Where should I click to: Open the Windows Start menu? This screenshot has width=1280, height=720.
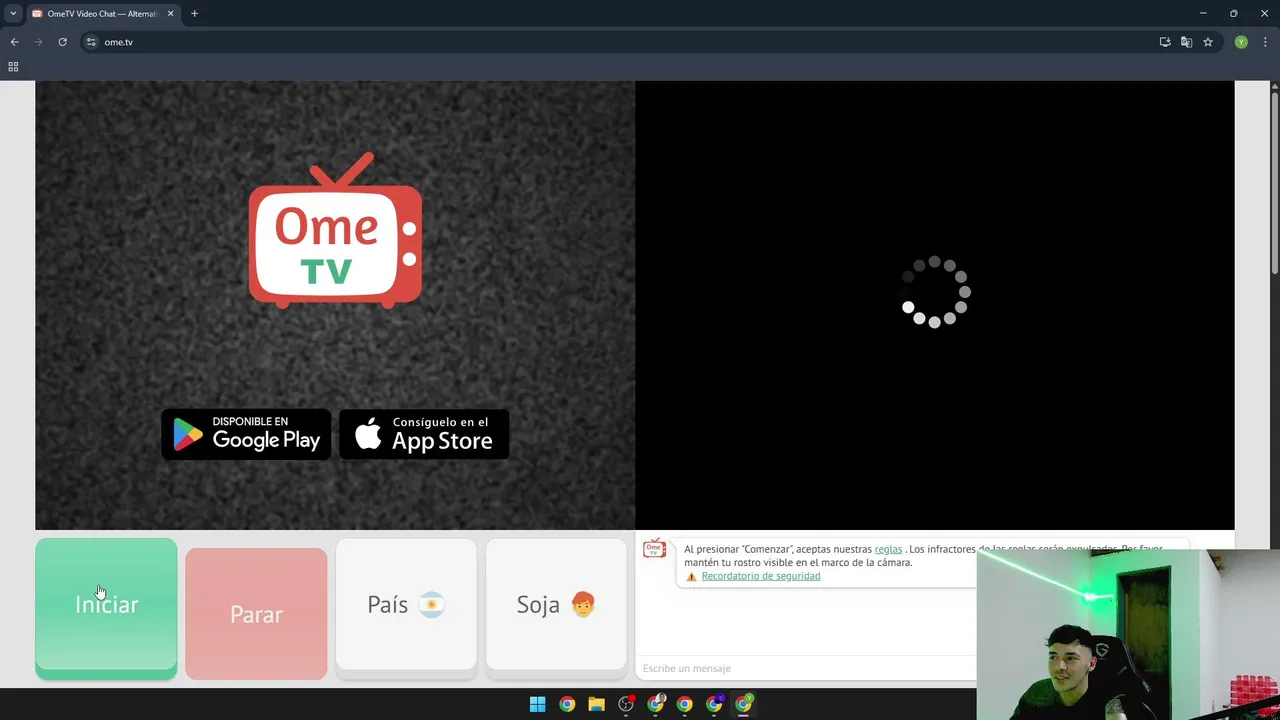pos(537,704)
